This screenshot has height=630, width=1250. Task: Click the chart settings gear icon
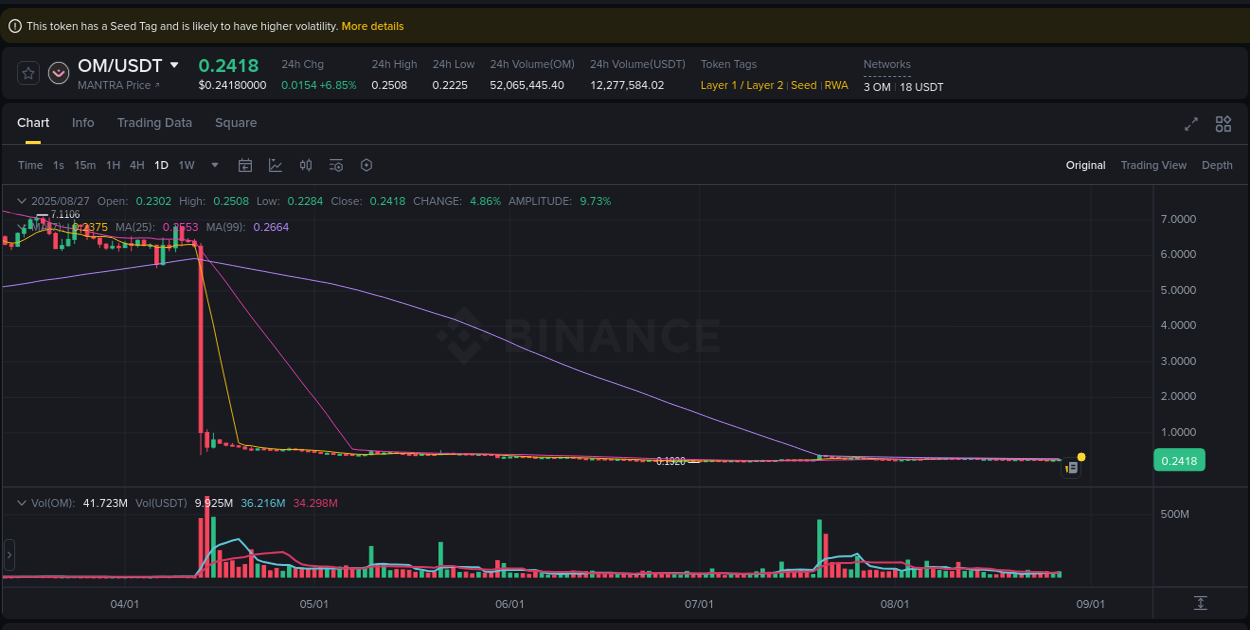366,165
